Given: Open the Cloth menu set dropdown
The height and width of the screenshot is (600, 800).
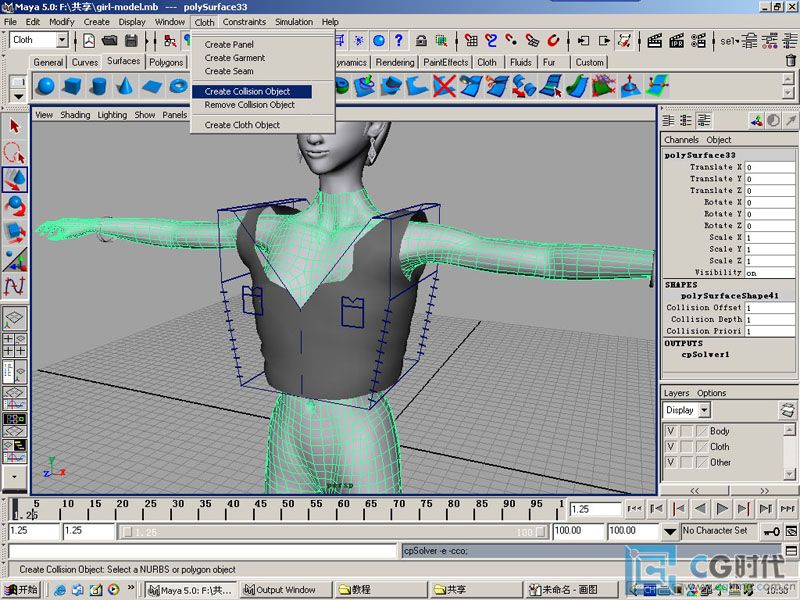Looking at the screenshot, I should [62, 40].
